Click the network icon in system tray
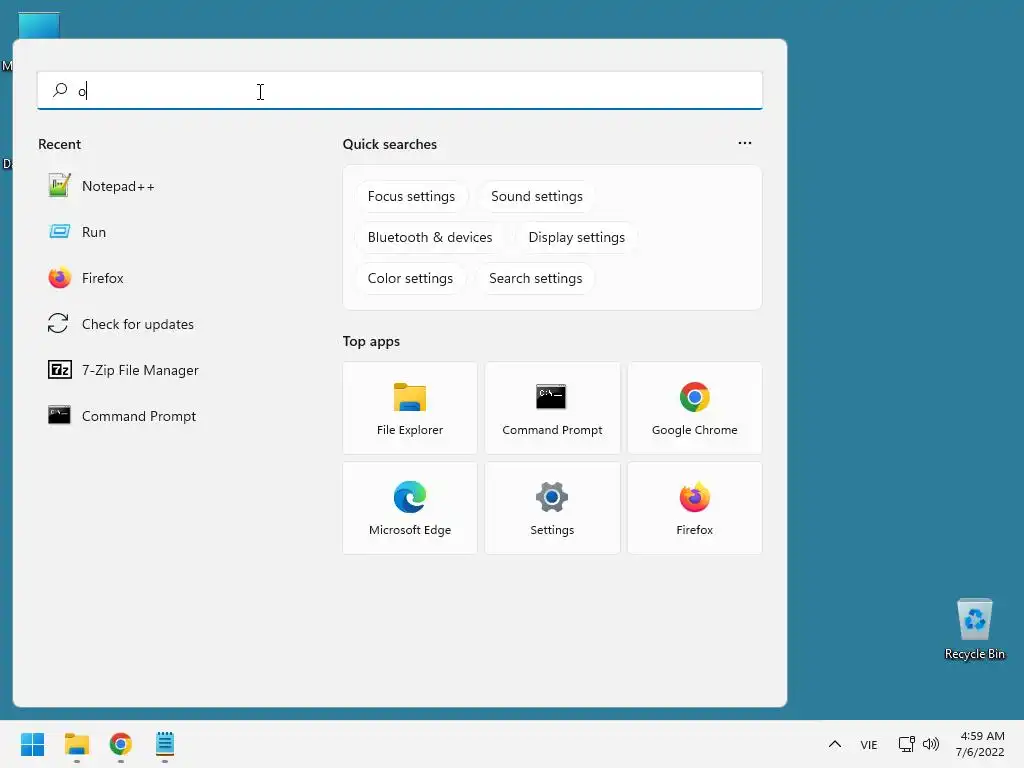 [x=906, y=744]
